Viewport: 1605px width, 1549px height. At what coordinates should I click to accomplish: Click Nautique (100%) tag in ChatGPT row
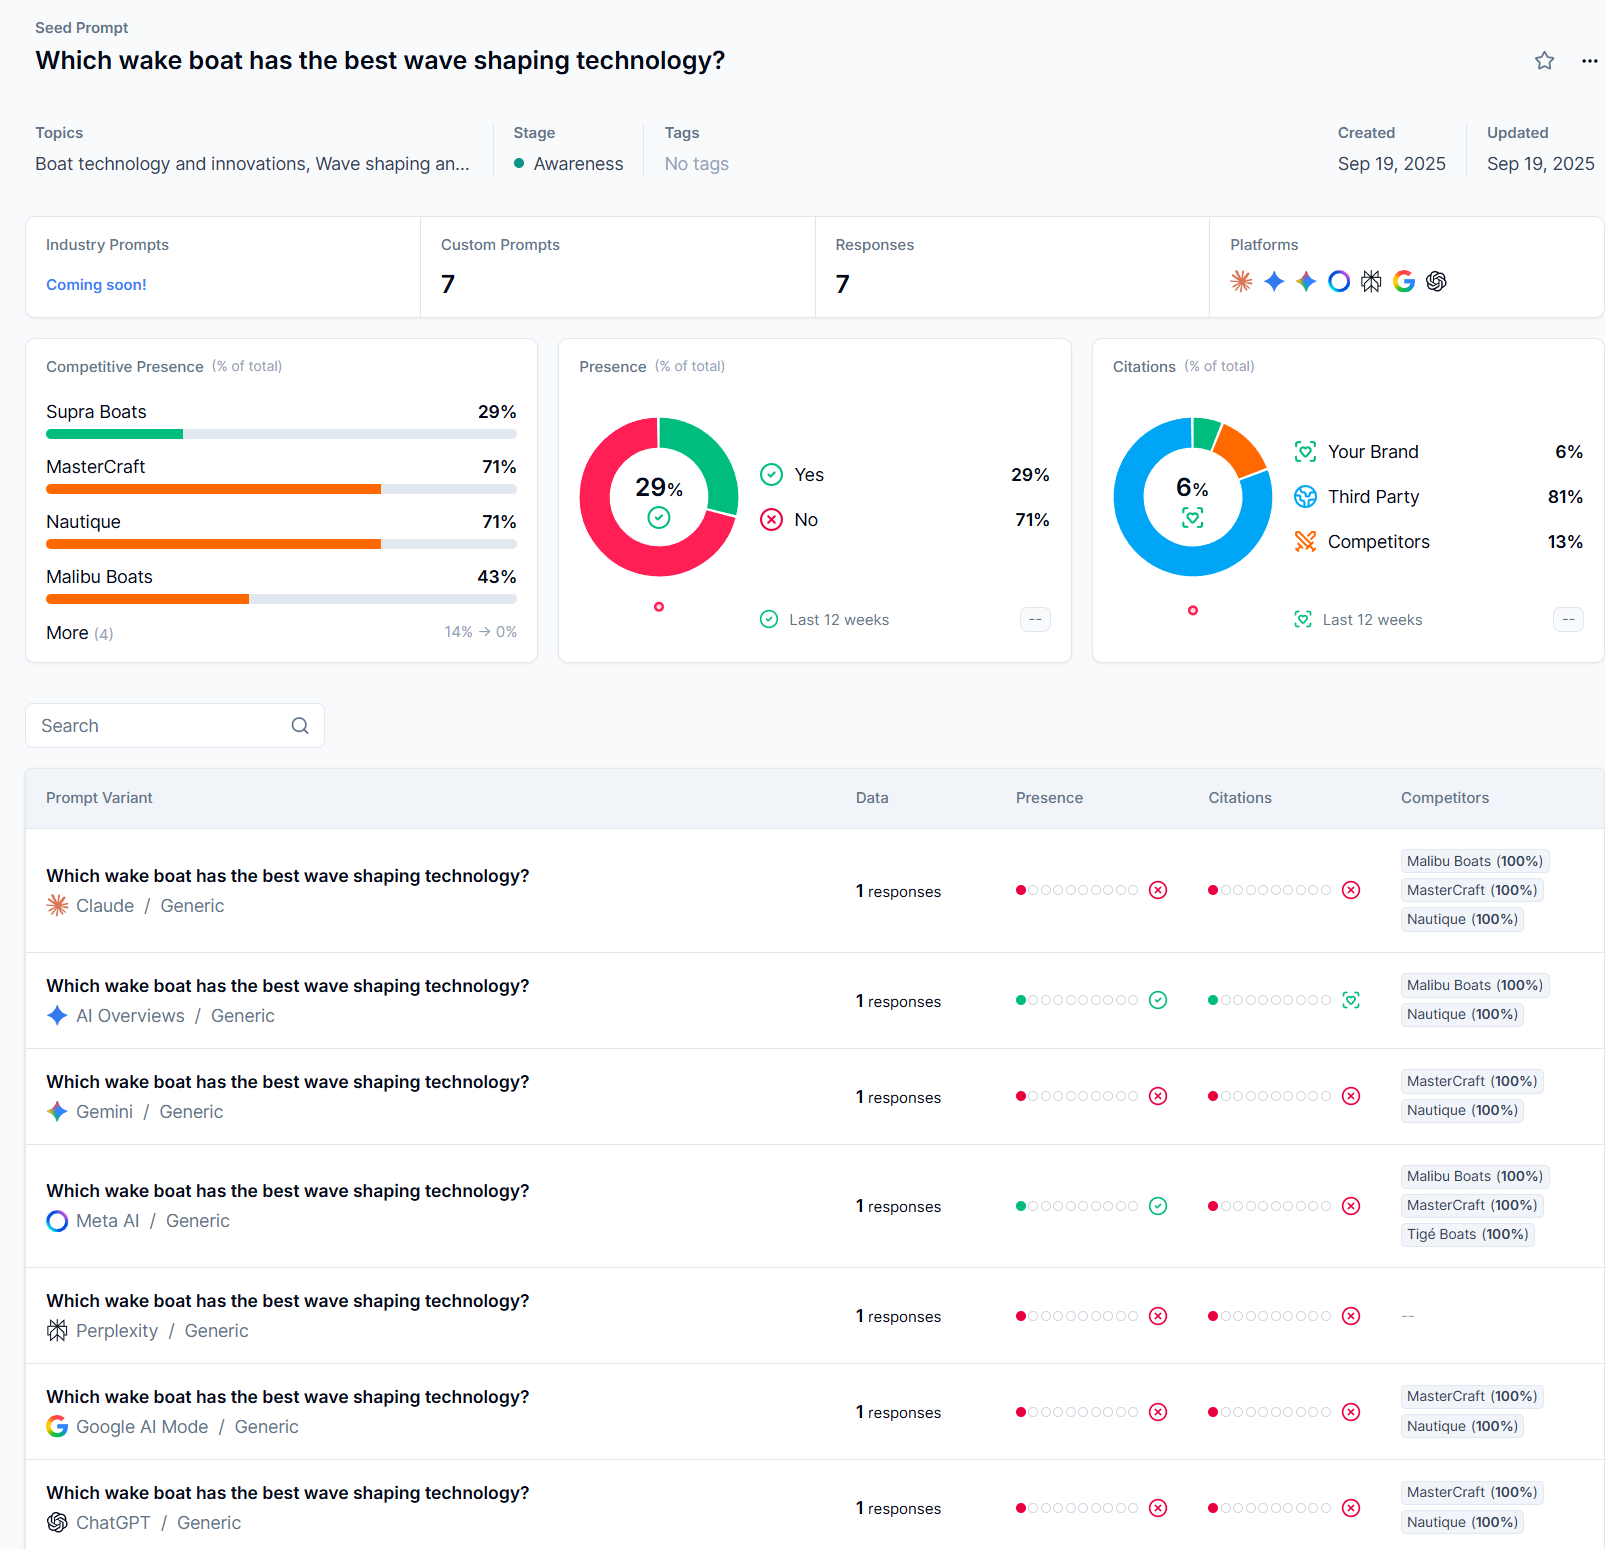[1462, 1522]
